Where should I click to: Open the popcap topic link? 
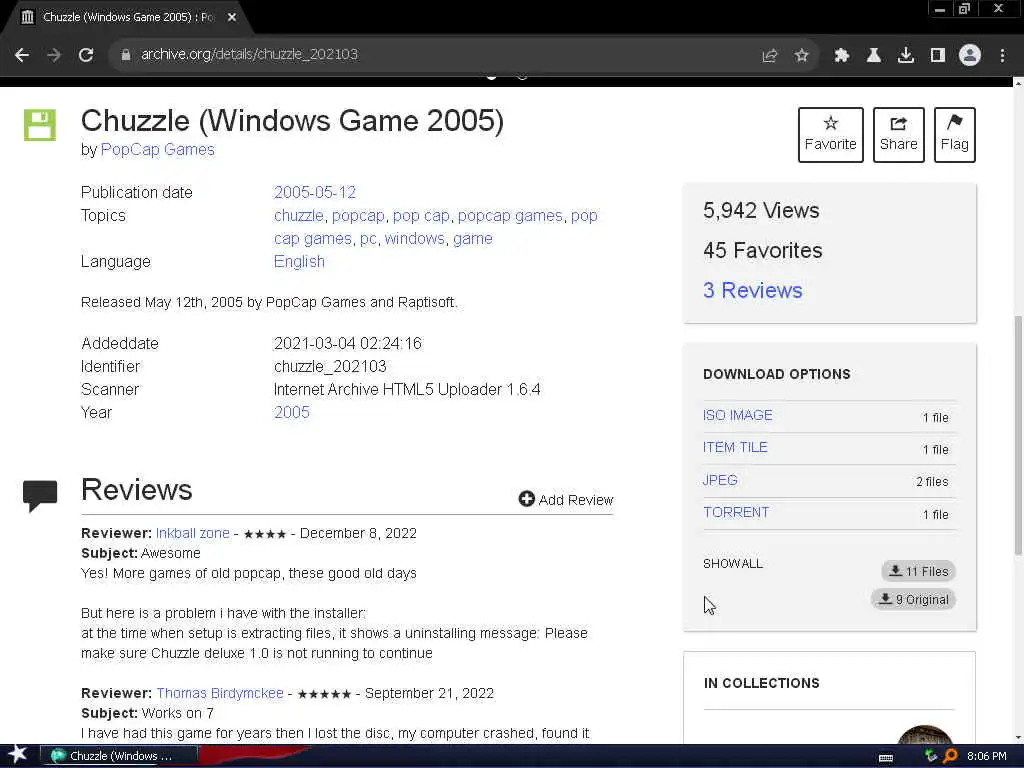point(358,216)
